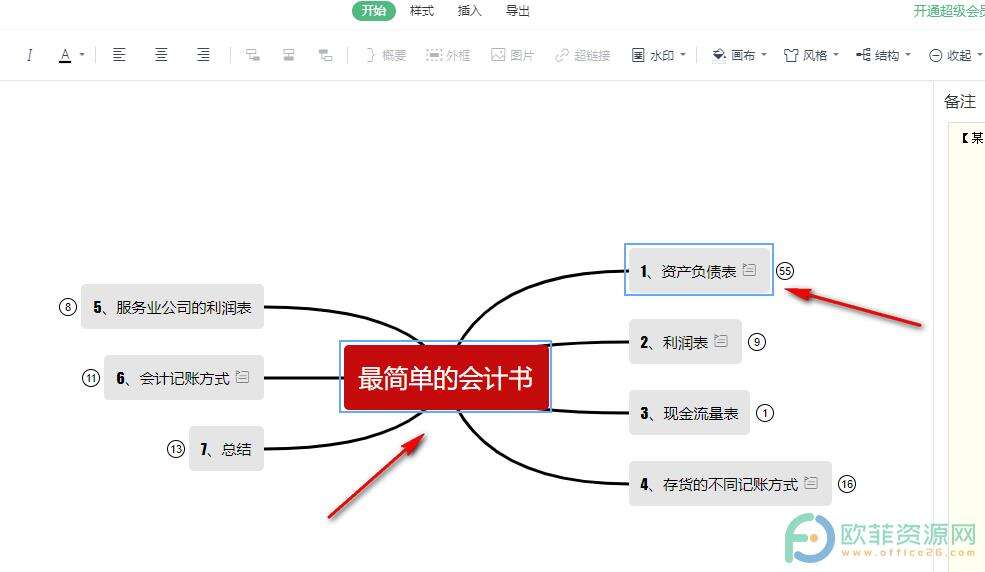Switch to the 样式 tab
This screenshot has width=985, height=572.
pos(422,11)
